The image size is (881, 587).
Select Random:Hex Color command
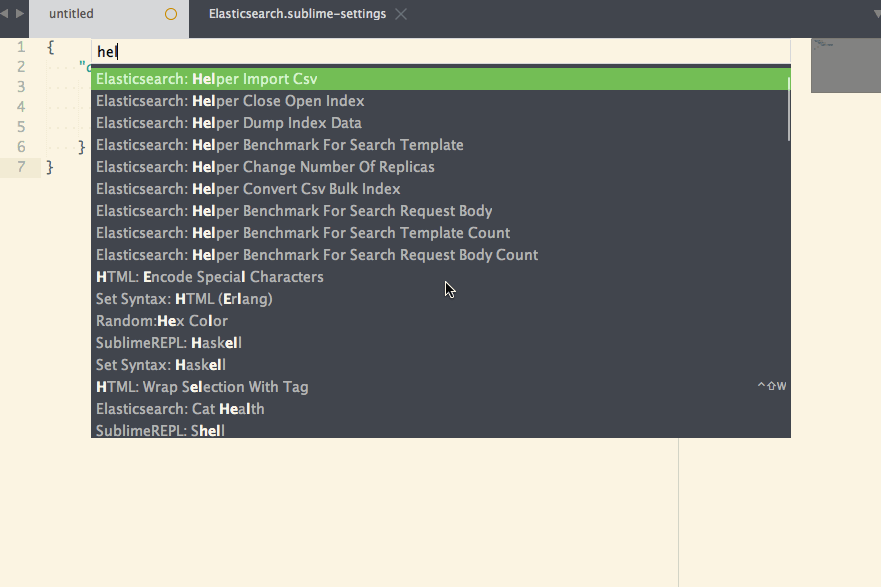[441, 321]
